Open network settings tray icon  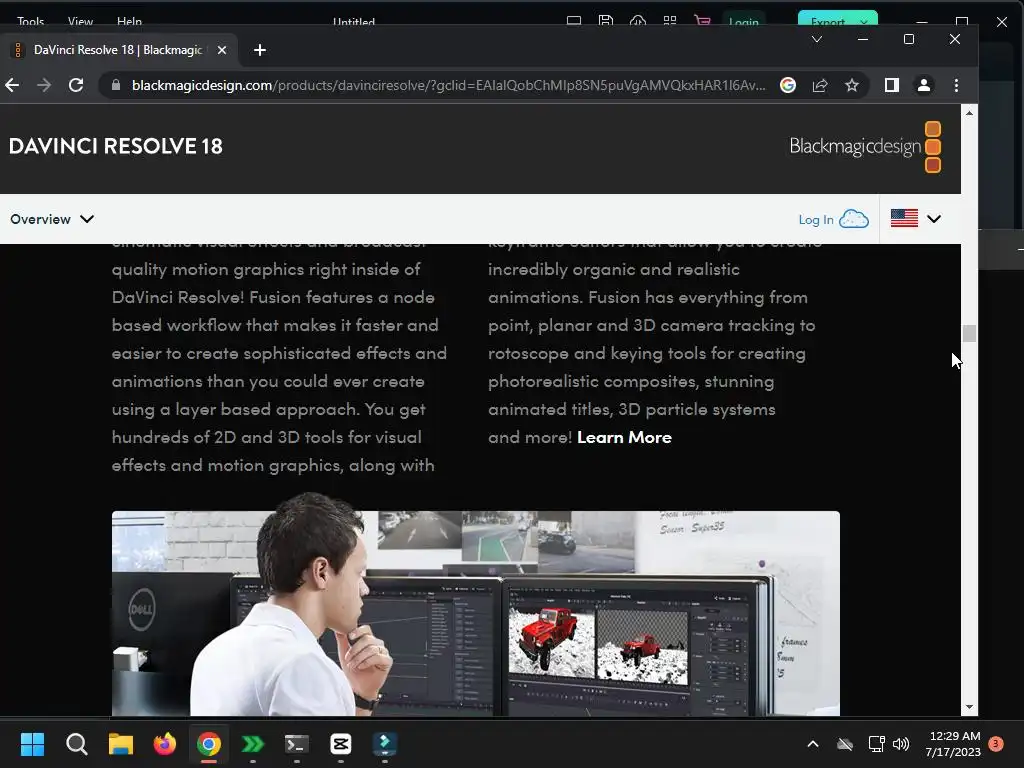coord(876,744)
